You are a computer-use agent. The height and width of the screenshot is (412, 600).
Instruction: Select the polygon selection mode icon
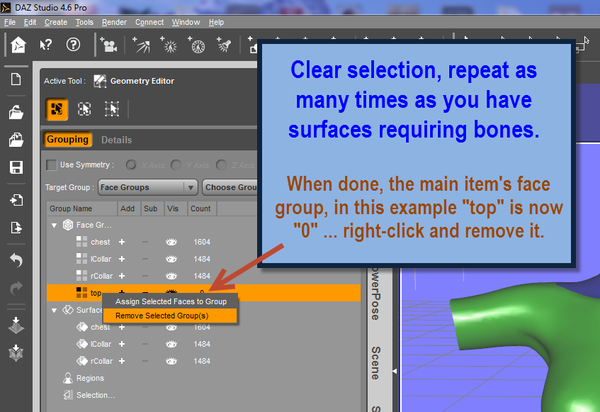[57, 109]
